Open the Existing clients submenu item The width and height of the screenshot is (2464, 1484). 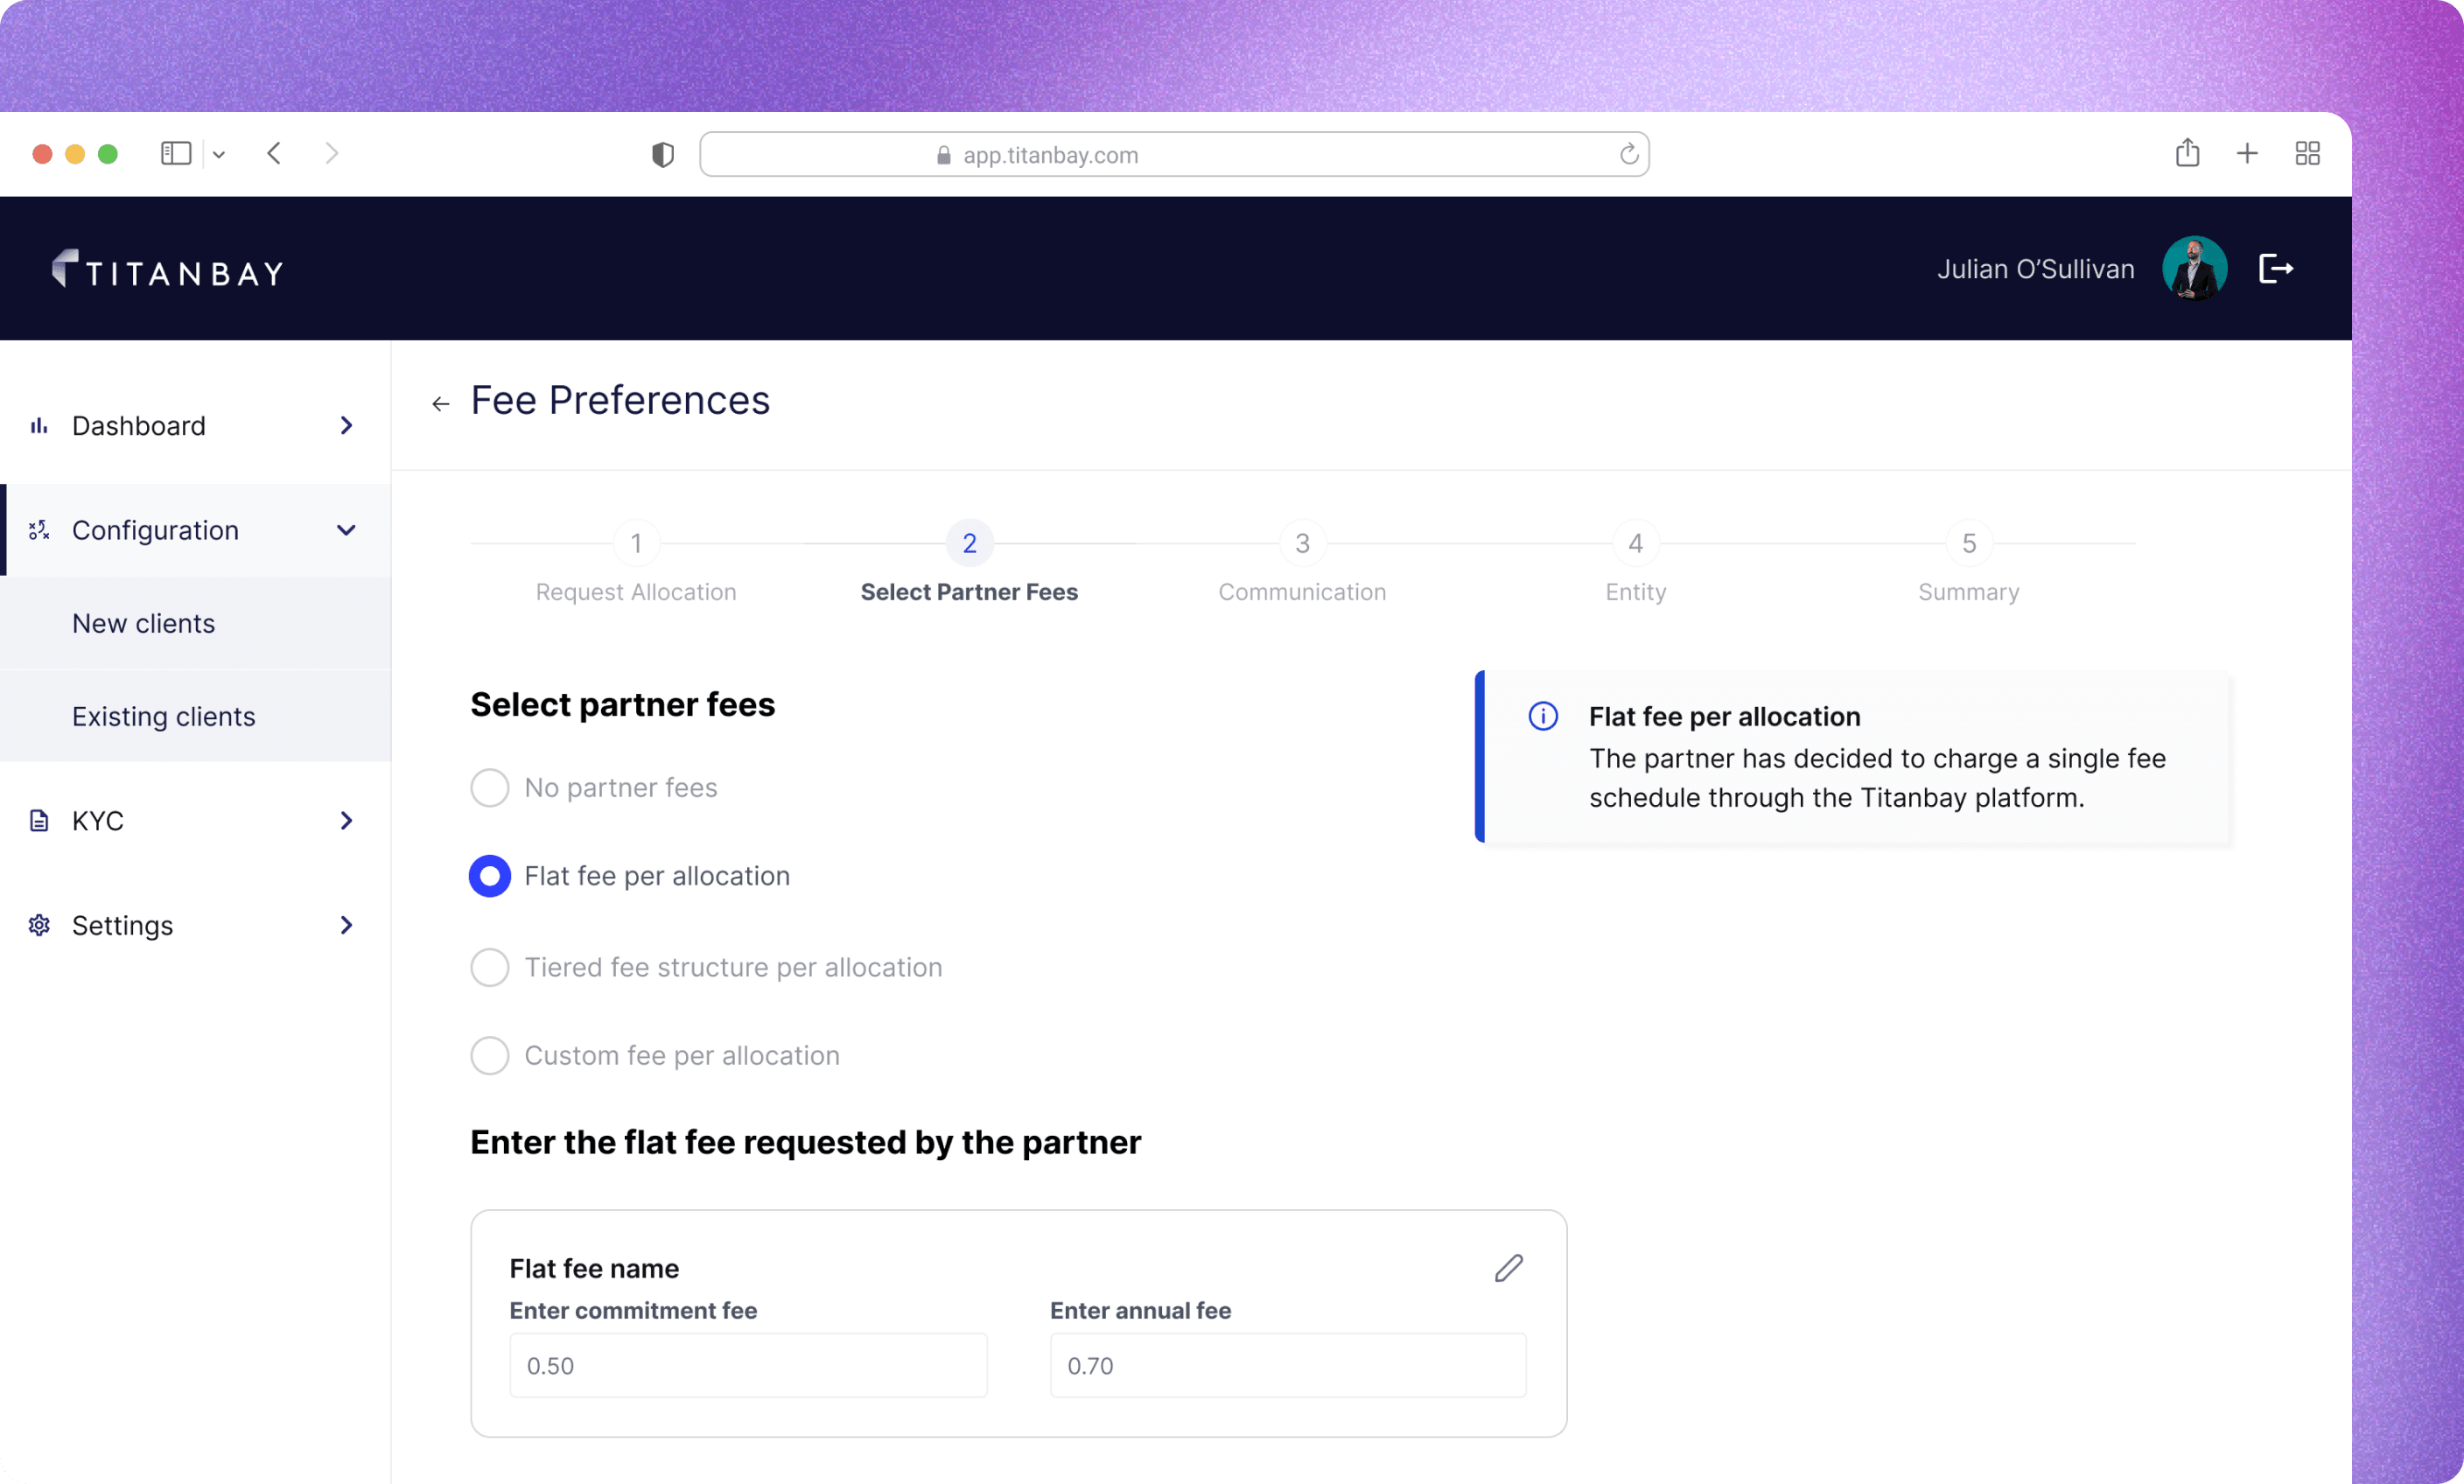coord(164,716)
